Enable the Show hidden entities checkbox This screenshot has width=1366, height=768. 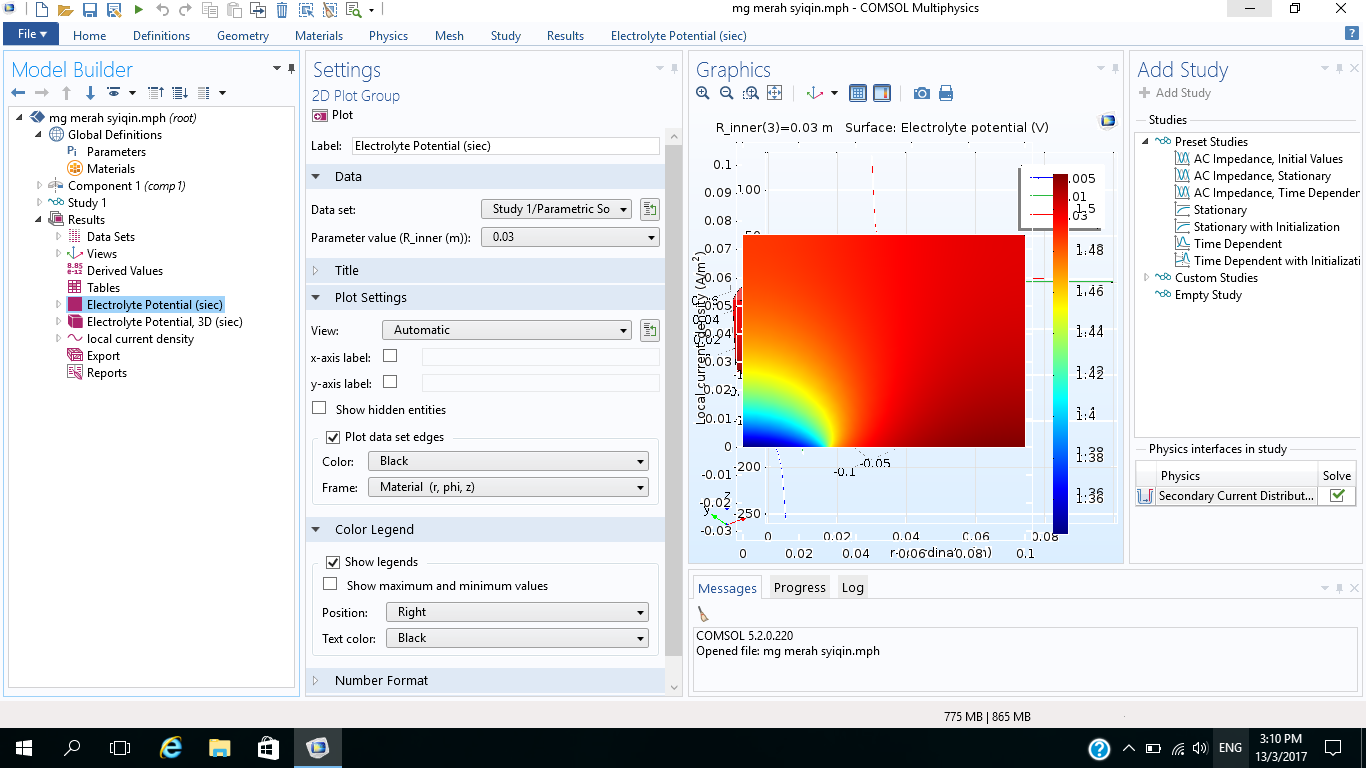click(x=319, y=409)
